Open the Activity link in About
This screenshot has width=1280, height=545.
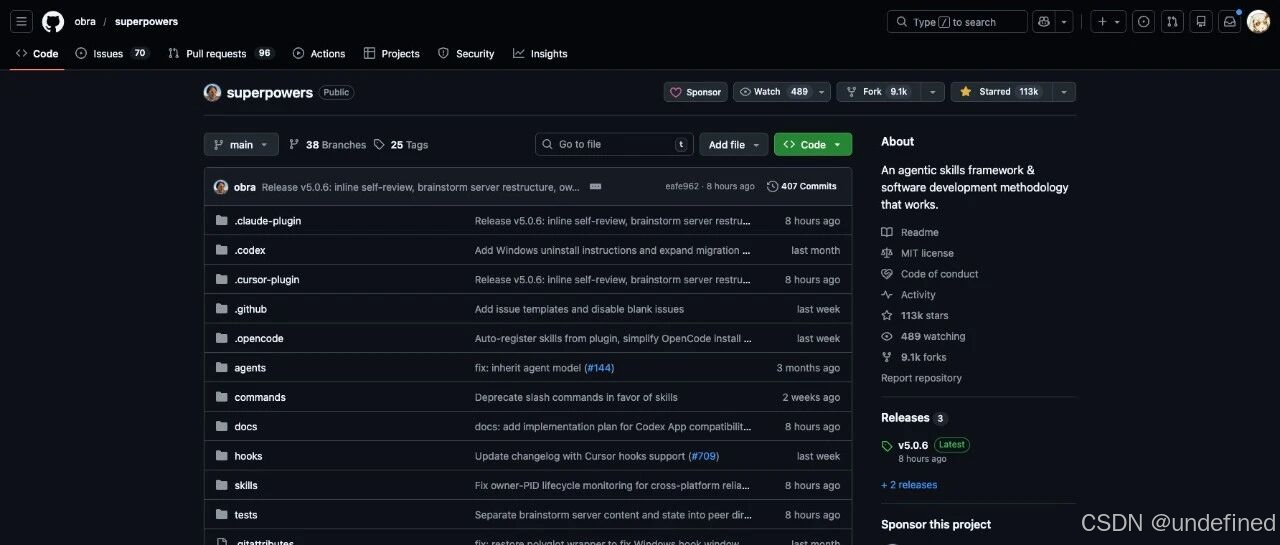[908, 295]
